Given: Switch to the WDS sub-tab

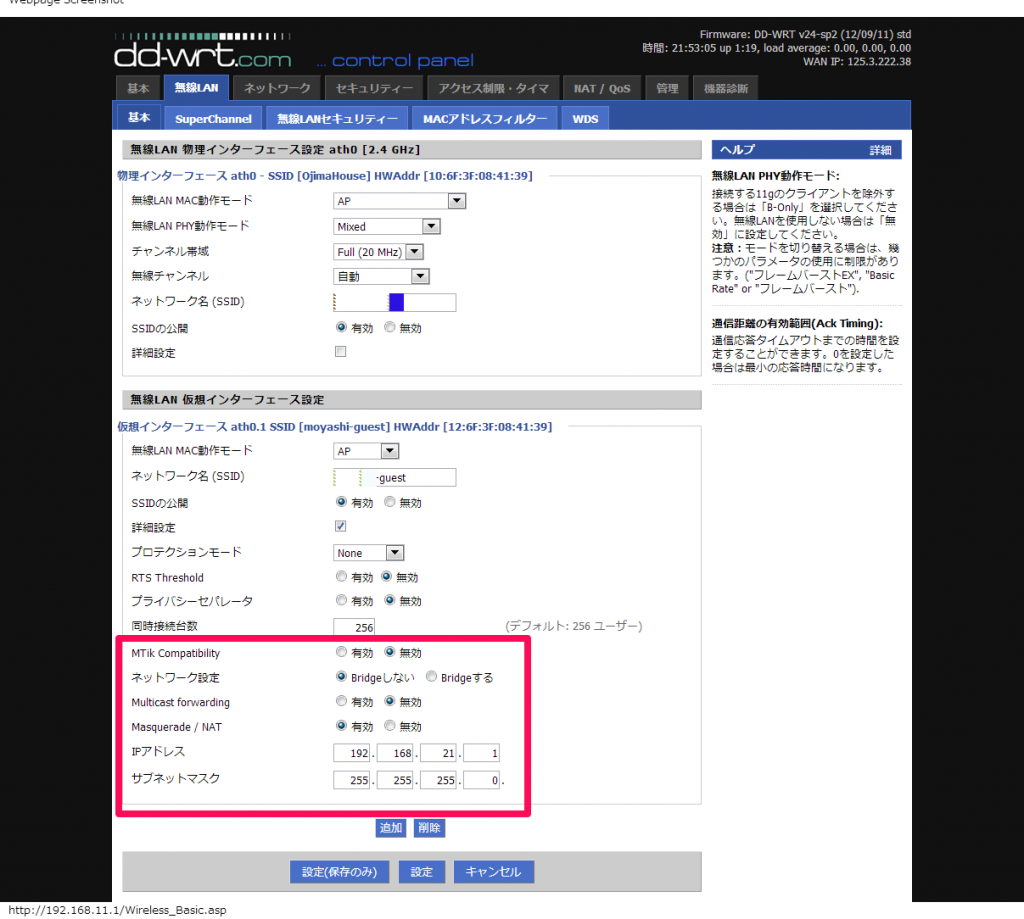Looking at the screenshot, I should (x=585, y=119).
